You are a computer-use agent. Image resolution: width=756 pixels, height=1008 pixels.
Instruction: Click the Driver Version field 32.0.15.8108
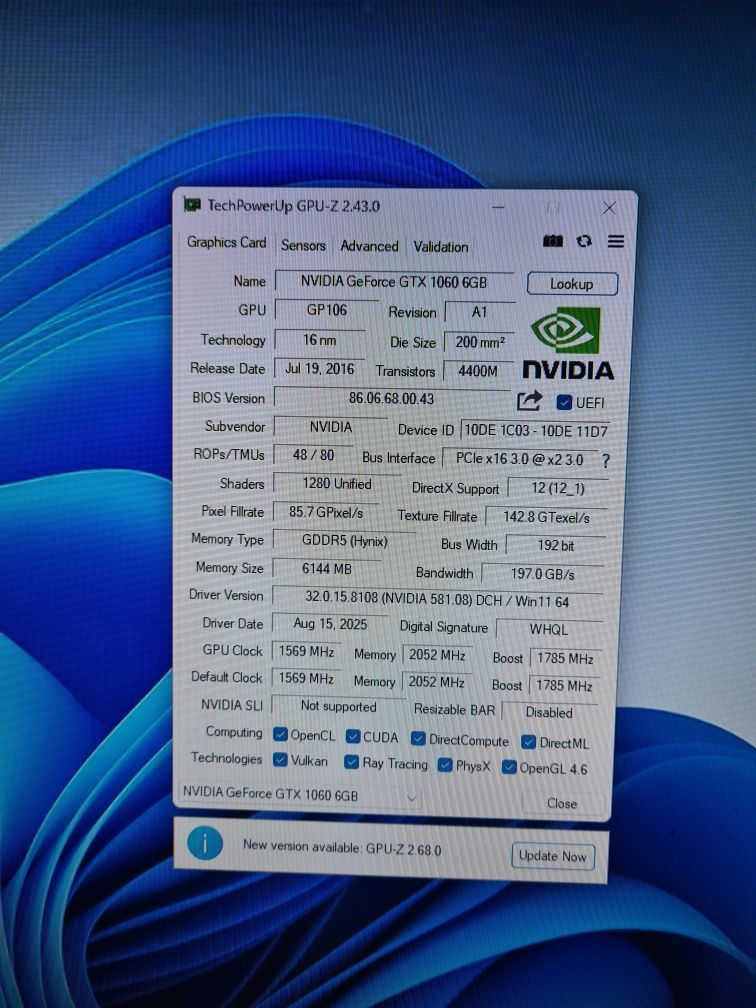click(x=437, y=599)
